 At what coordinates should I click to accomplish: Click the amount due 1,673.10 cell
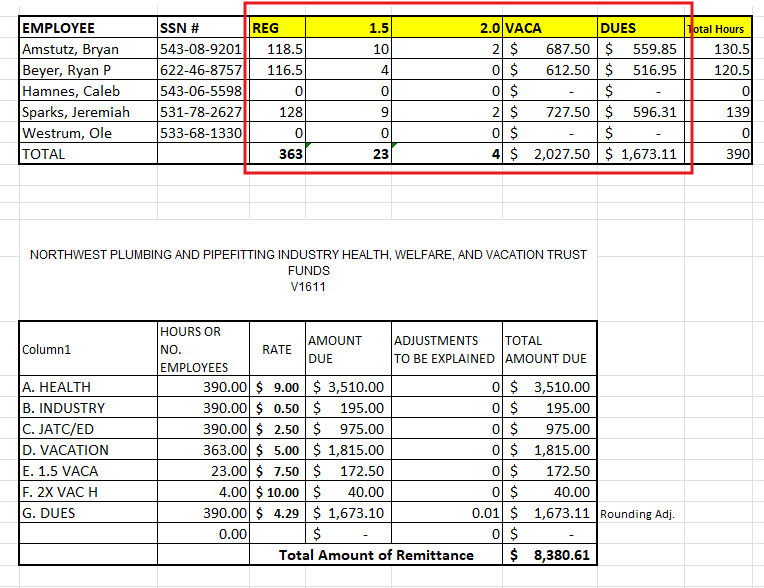point(348,512)
